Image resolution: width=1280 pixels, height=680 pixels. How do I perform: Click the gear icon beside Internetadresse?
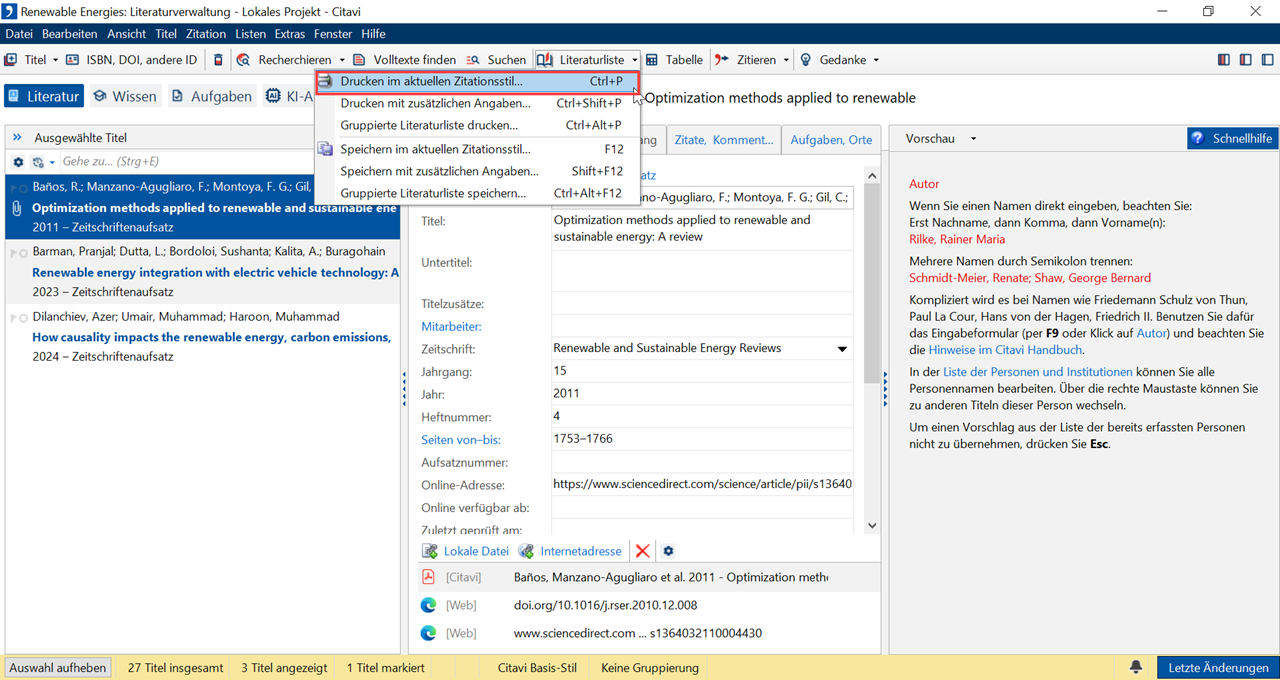(668, 551)
